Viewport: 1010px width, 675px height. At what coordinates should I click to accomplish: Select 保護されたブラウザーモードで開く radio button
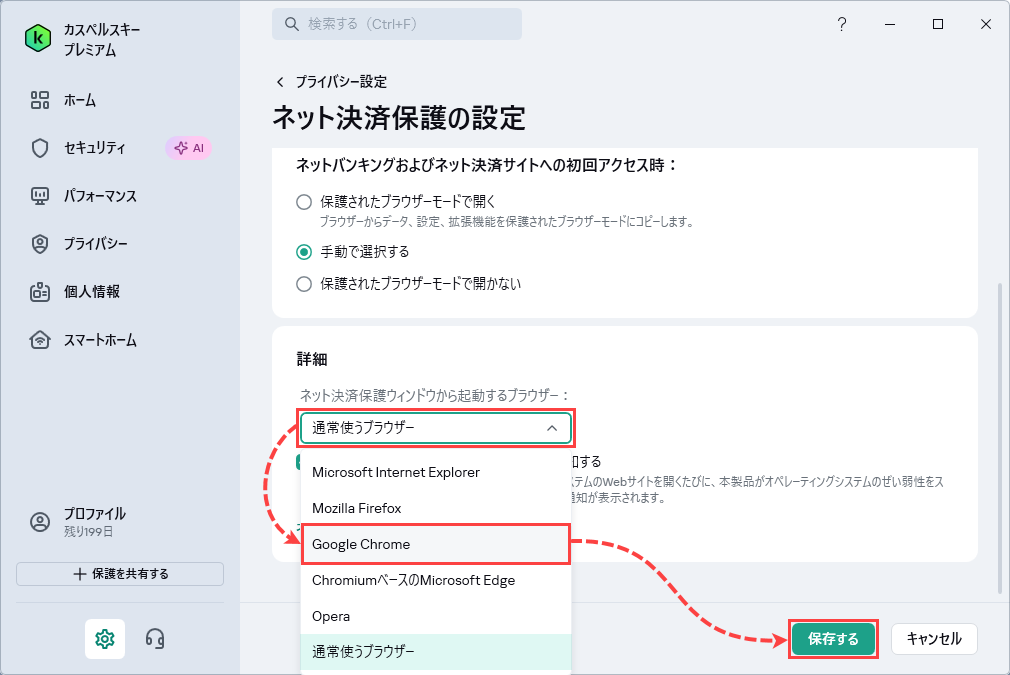coord(304,202)
